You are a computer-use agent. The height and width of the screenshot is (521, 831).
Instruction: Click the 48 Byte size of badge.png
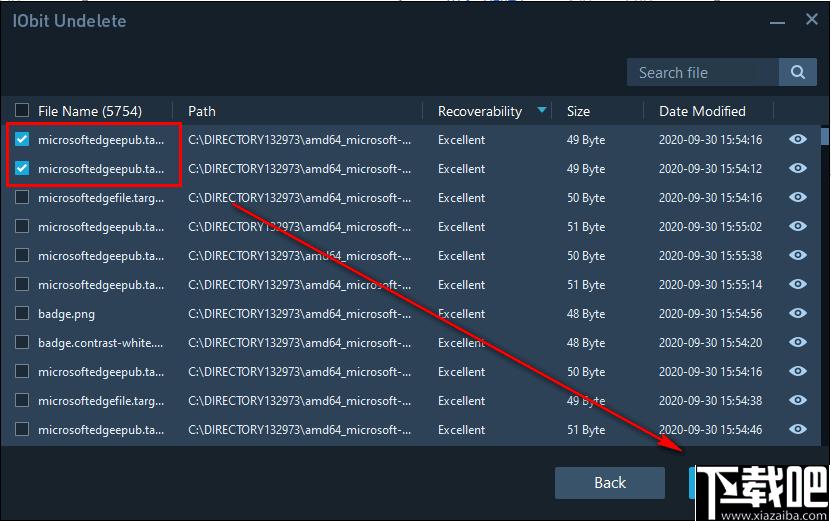click(x=586, y=314)
